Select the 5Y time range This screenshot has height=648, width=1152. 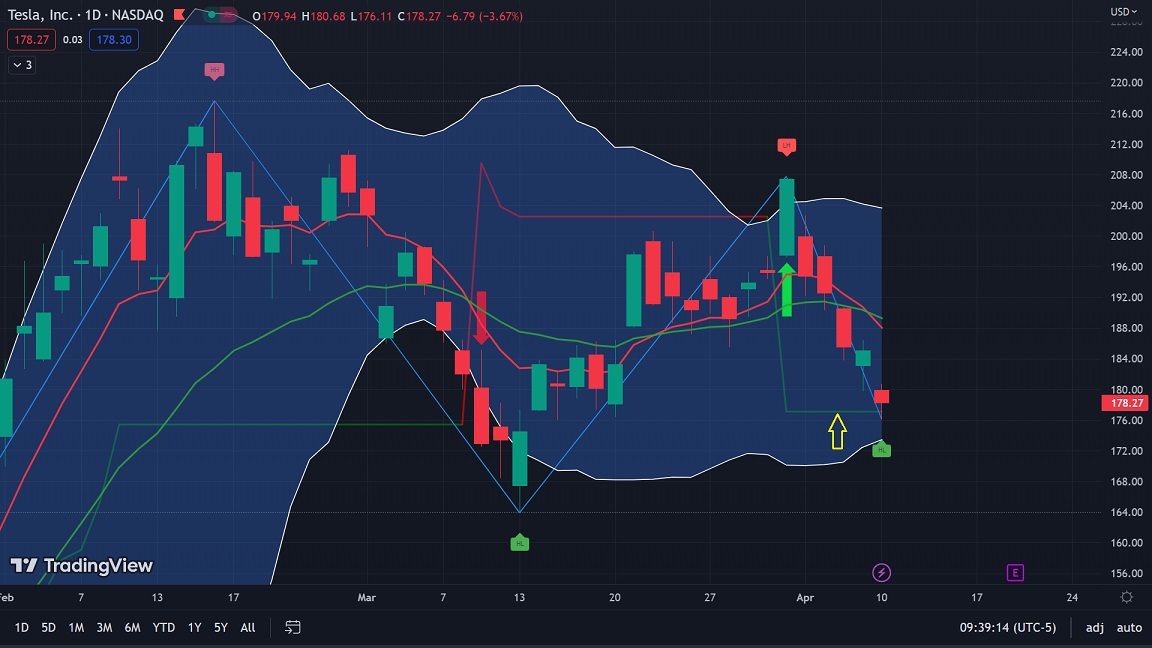[220, 627]
